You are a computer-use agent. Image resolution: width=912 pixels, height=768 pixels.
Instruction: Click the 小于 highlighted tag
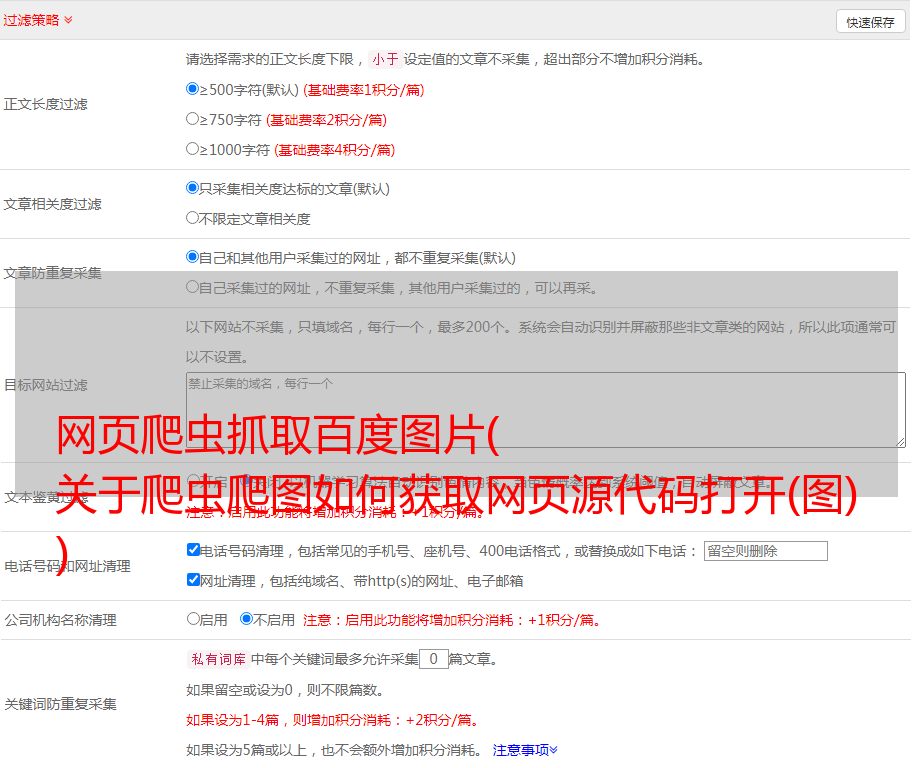tap(385, 59)
